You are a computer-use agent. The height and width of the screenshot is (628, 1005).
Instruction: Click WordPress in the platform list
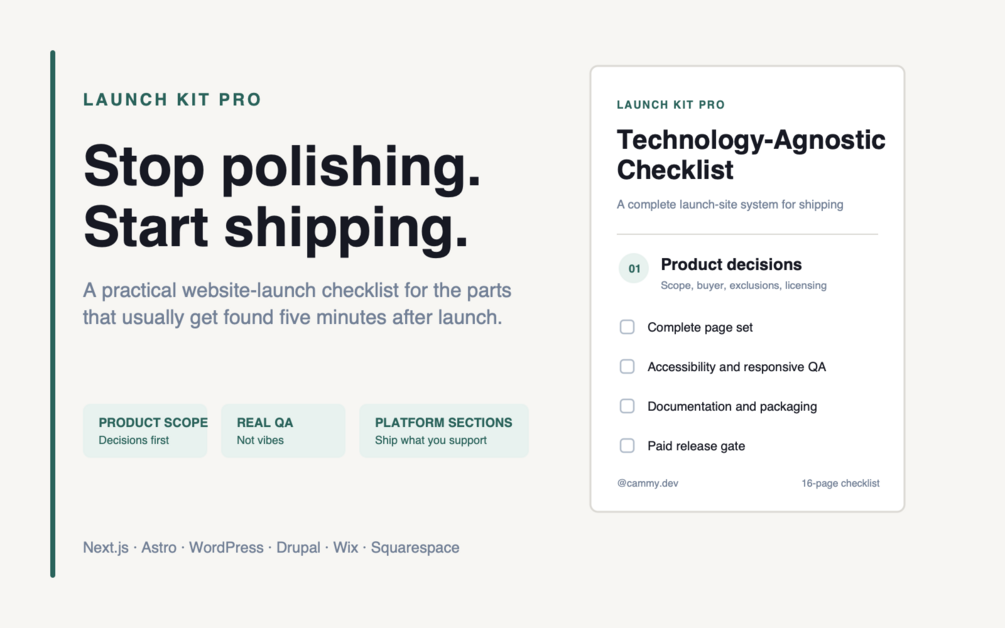tap(226, 548)
